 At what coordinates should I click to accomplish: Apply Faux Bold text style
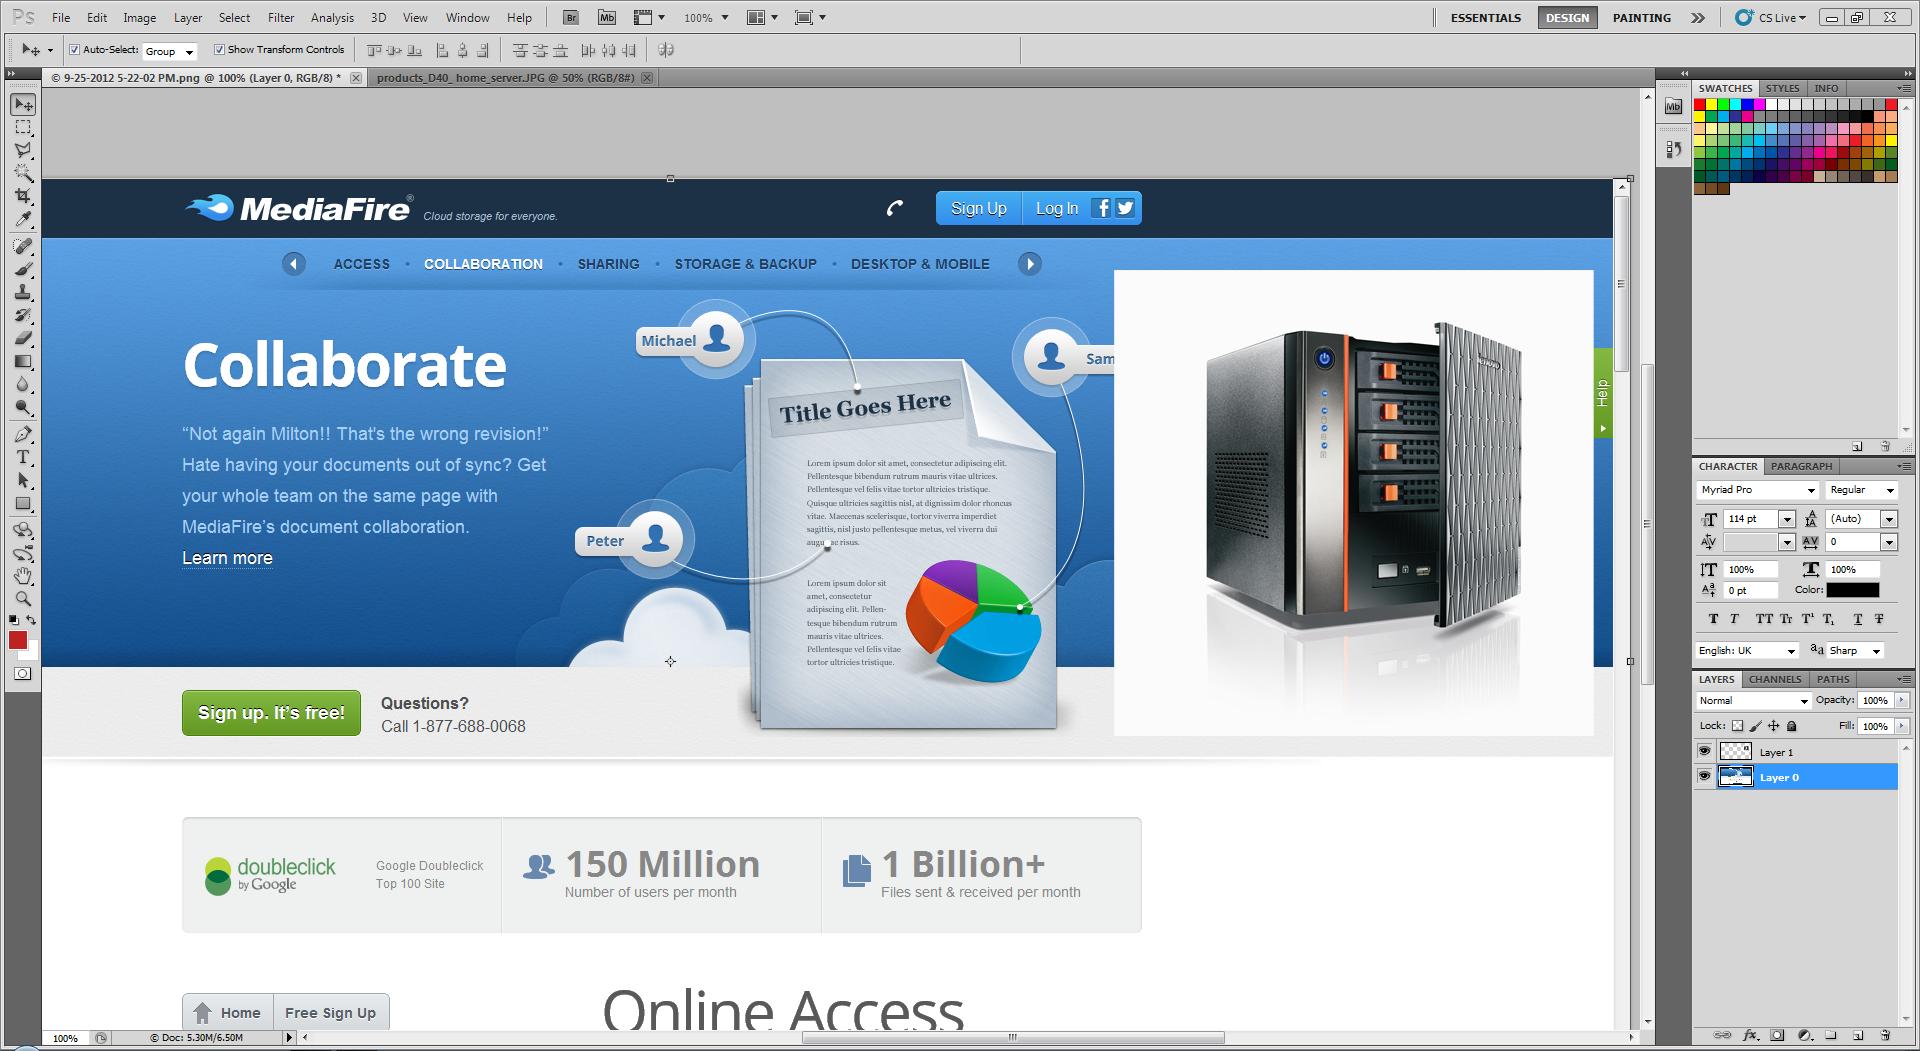pyautogui.click(x=1714, y=619)
